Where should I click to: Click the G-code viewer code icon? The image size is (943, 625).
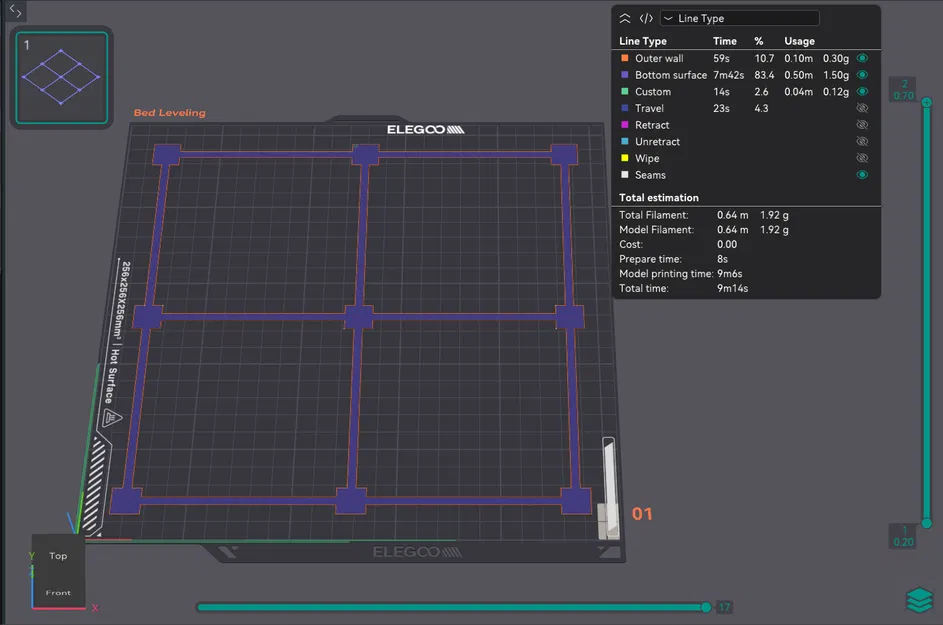(646, 19)
